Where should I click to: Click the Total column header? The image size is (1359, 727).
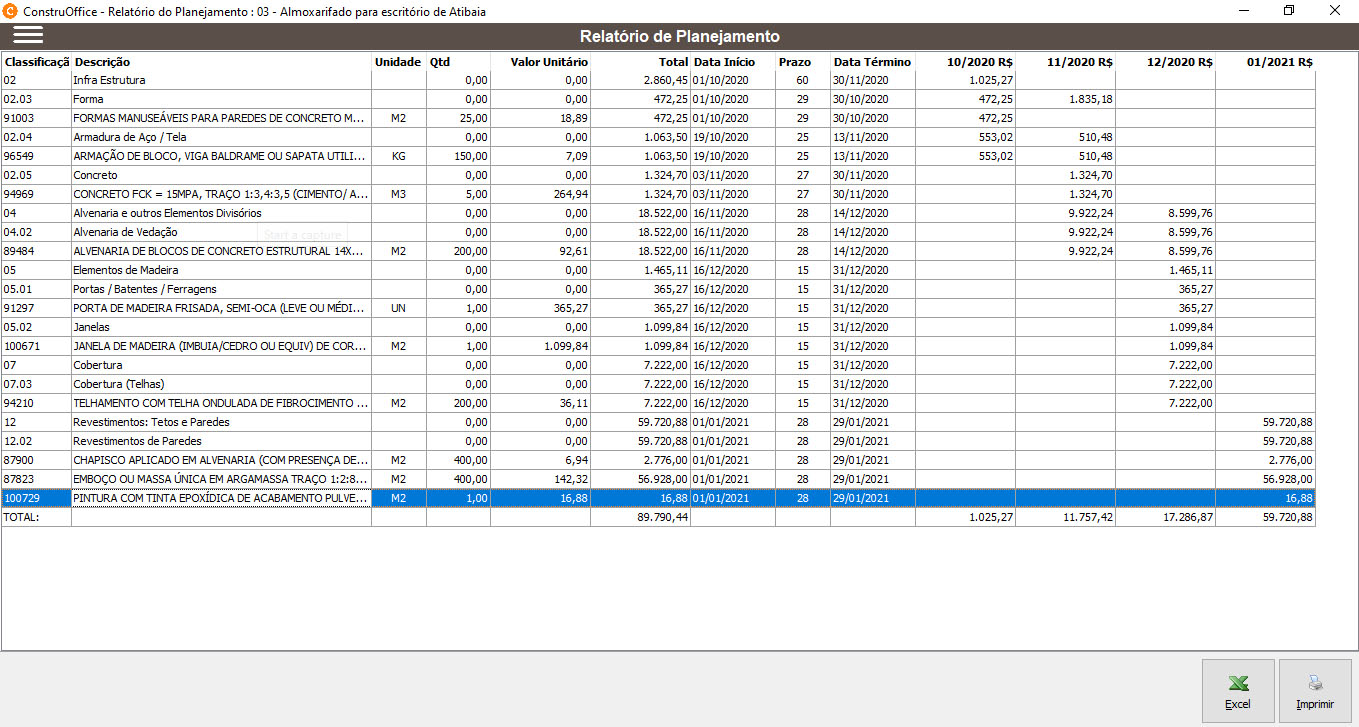(x=640, y=62)
